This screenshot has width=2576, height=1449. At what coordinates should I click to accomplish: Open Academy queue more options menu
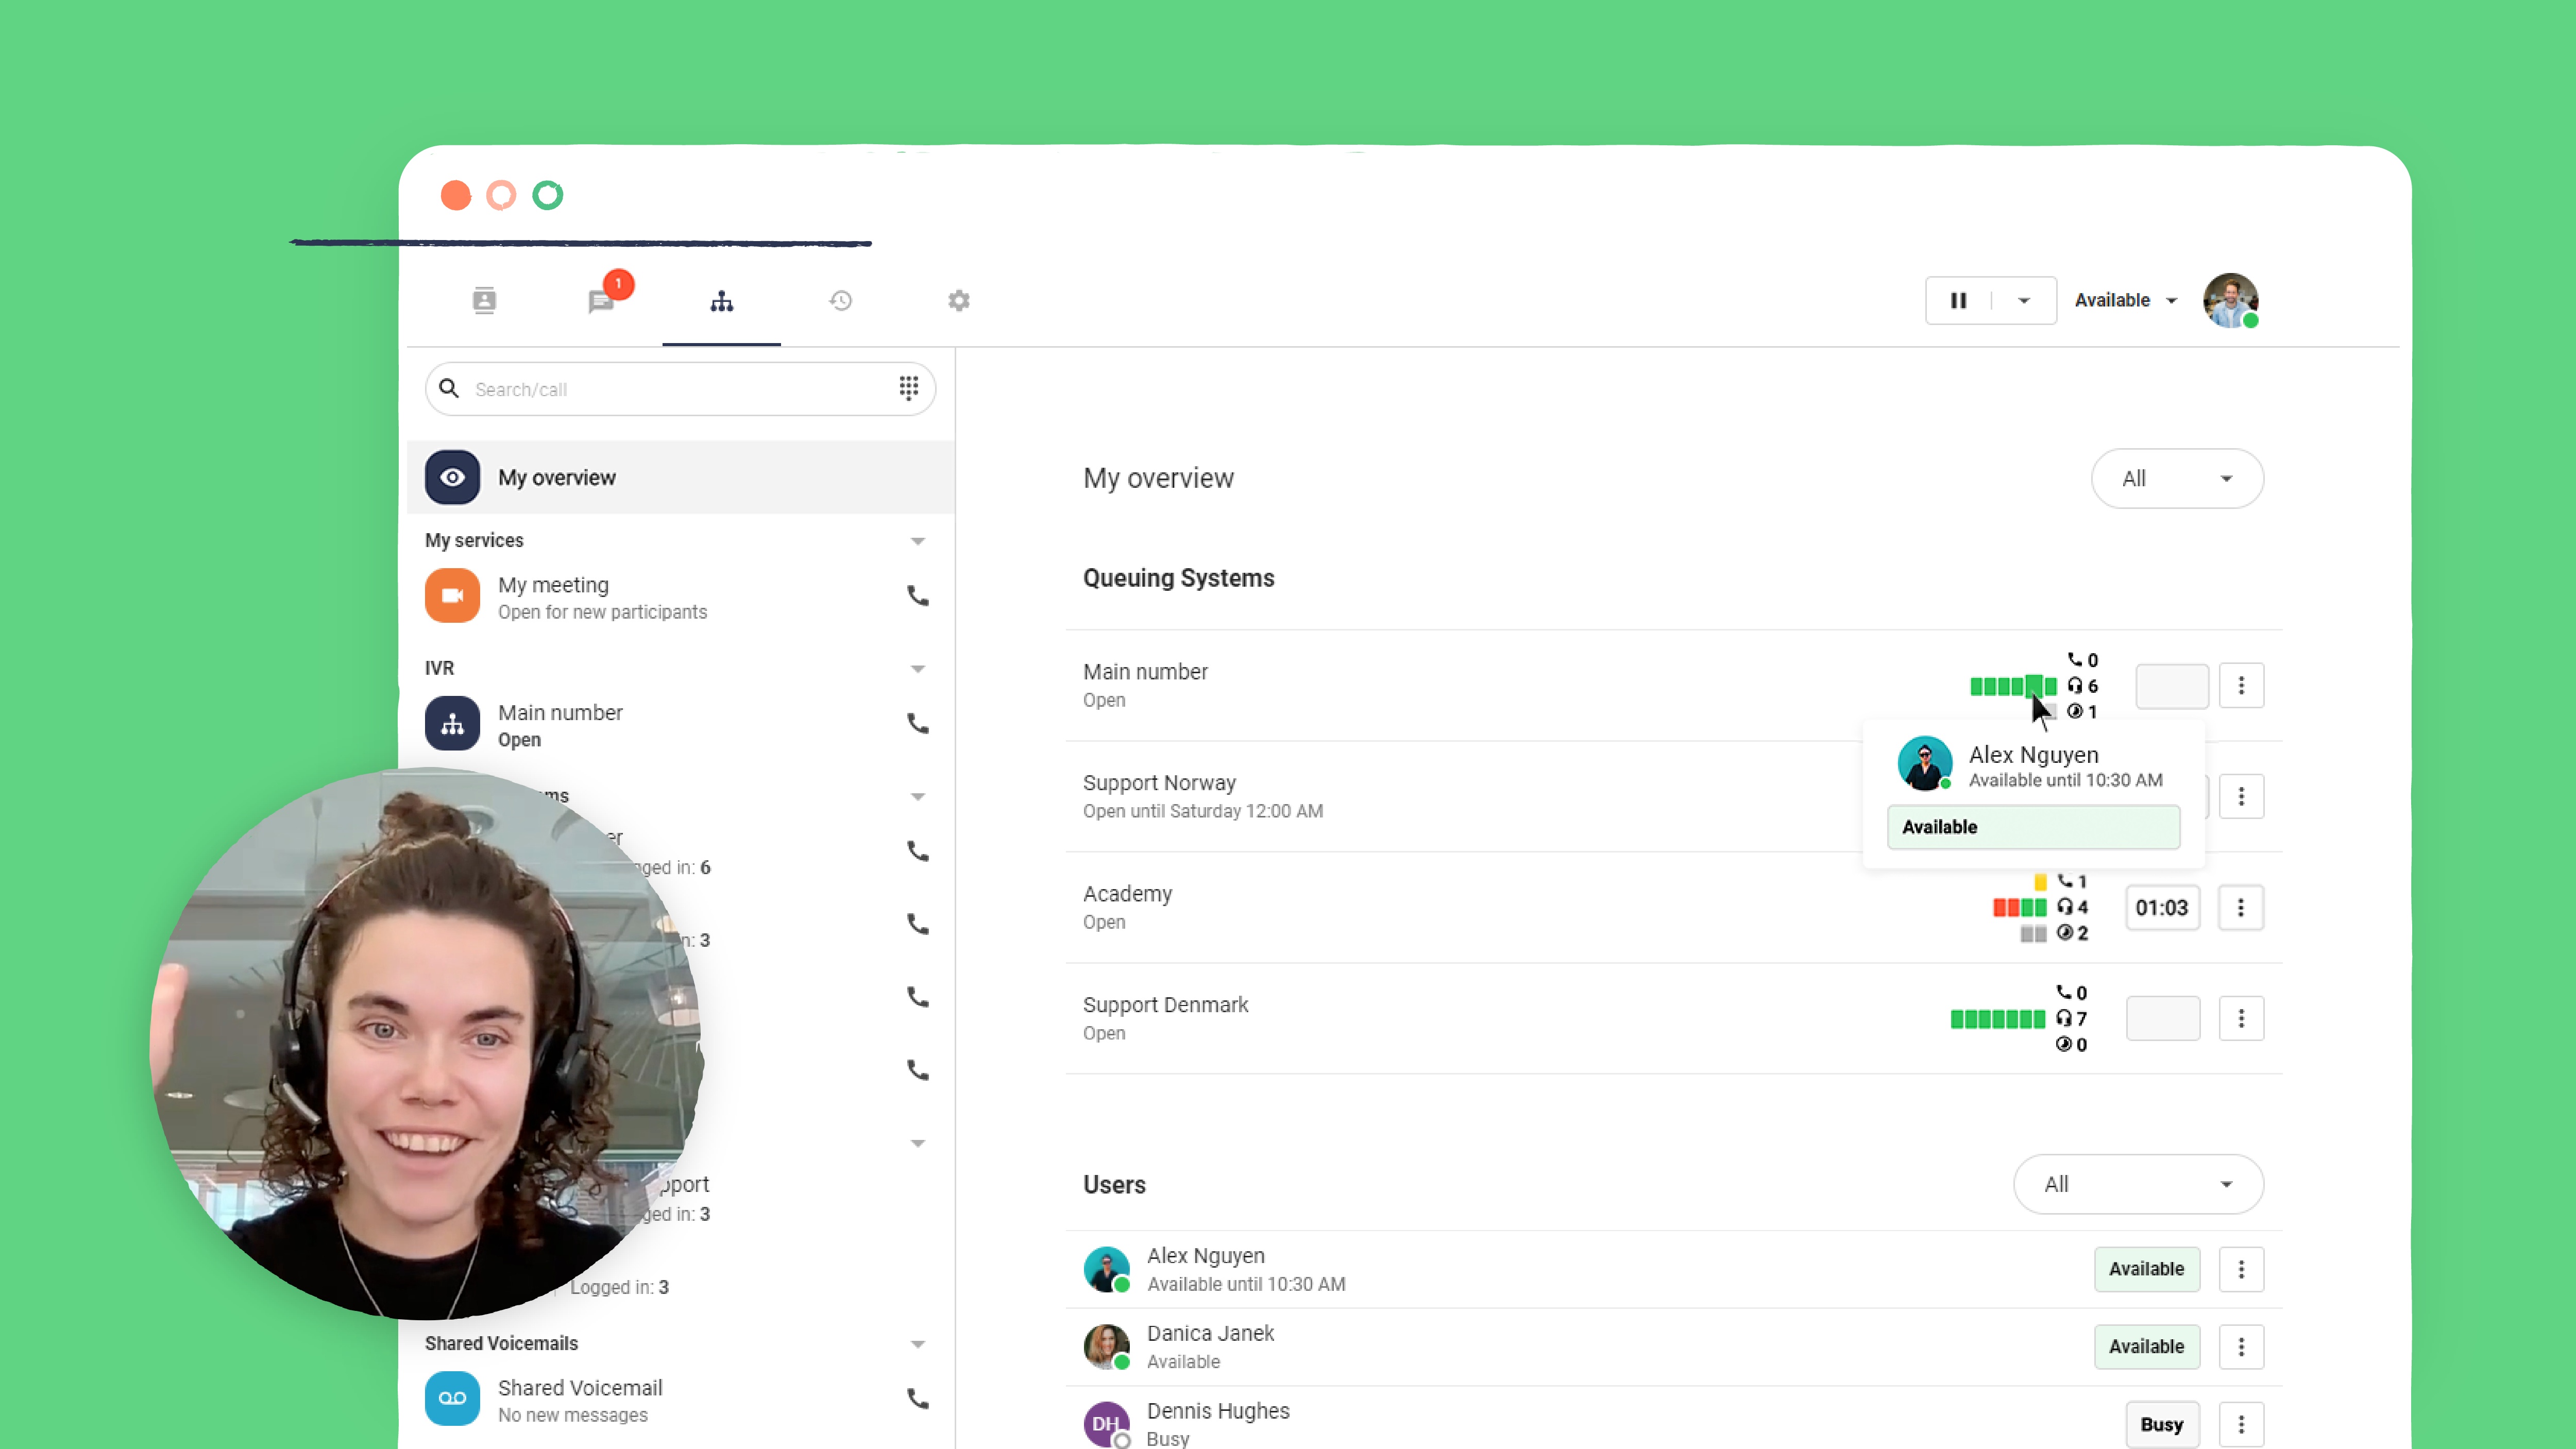[x=2240, y=907]
